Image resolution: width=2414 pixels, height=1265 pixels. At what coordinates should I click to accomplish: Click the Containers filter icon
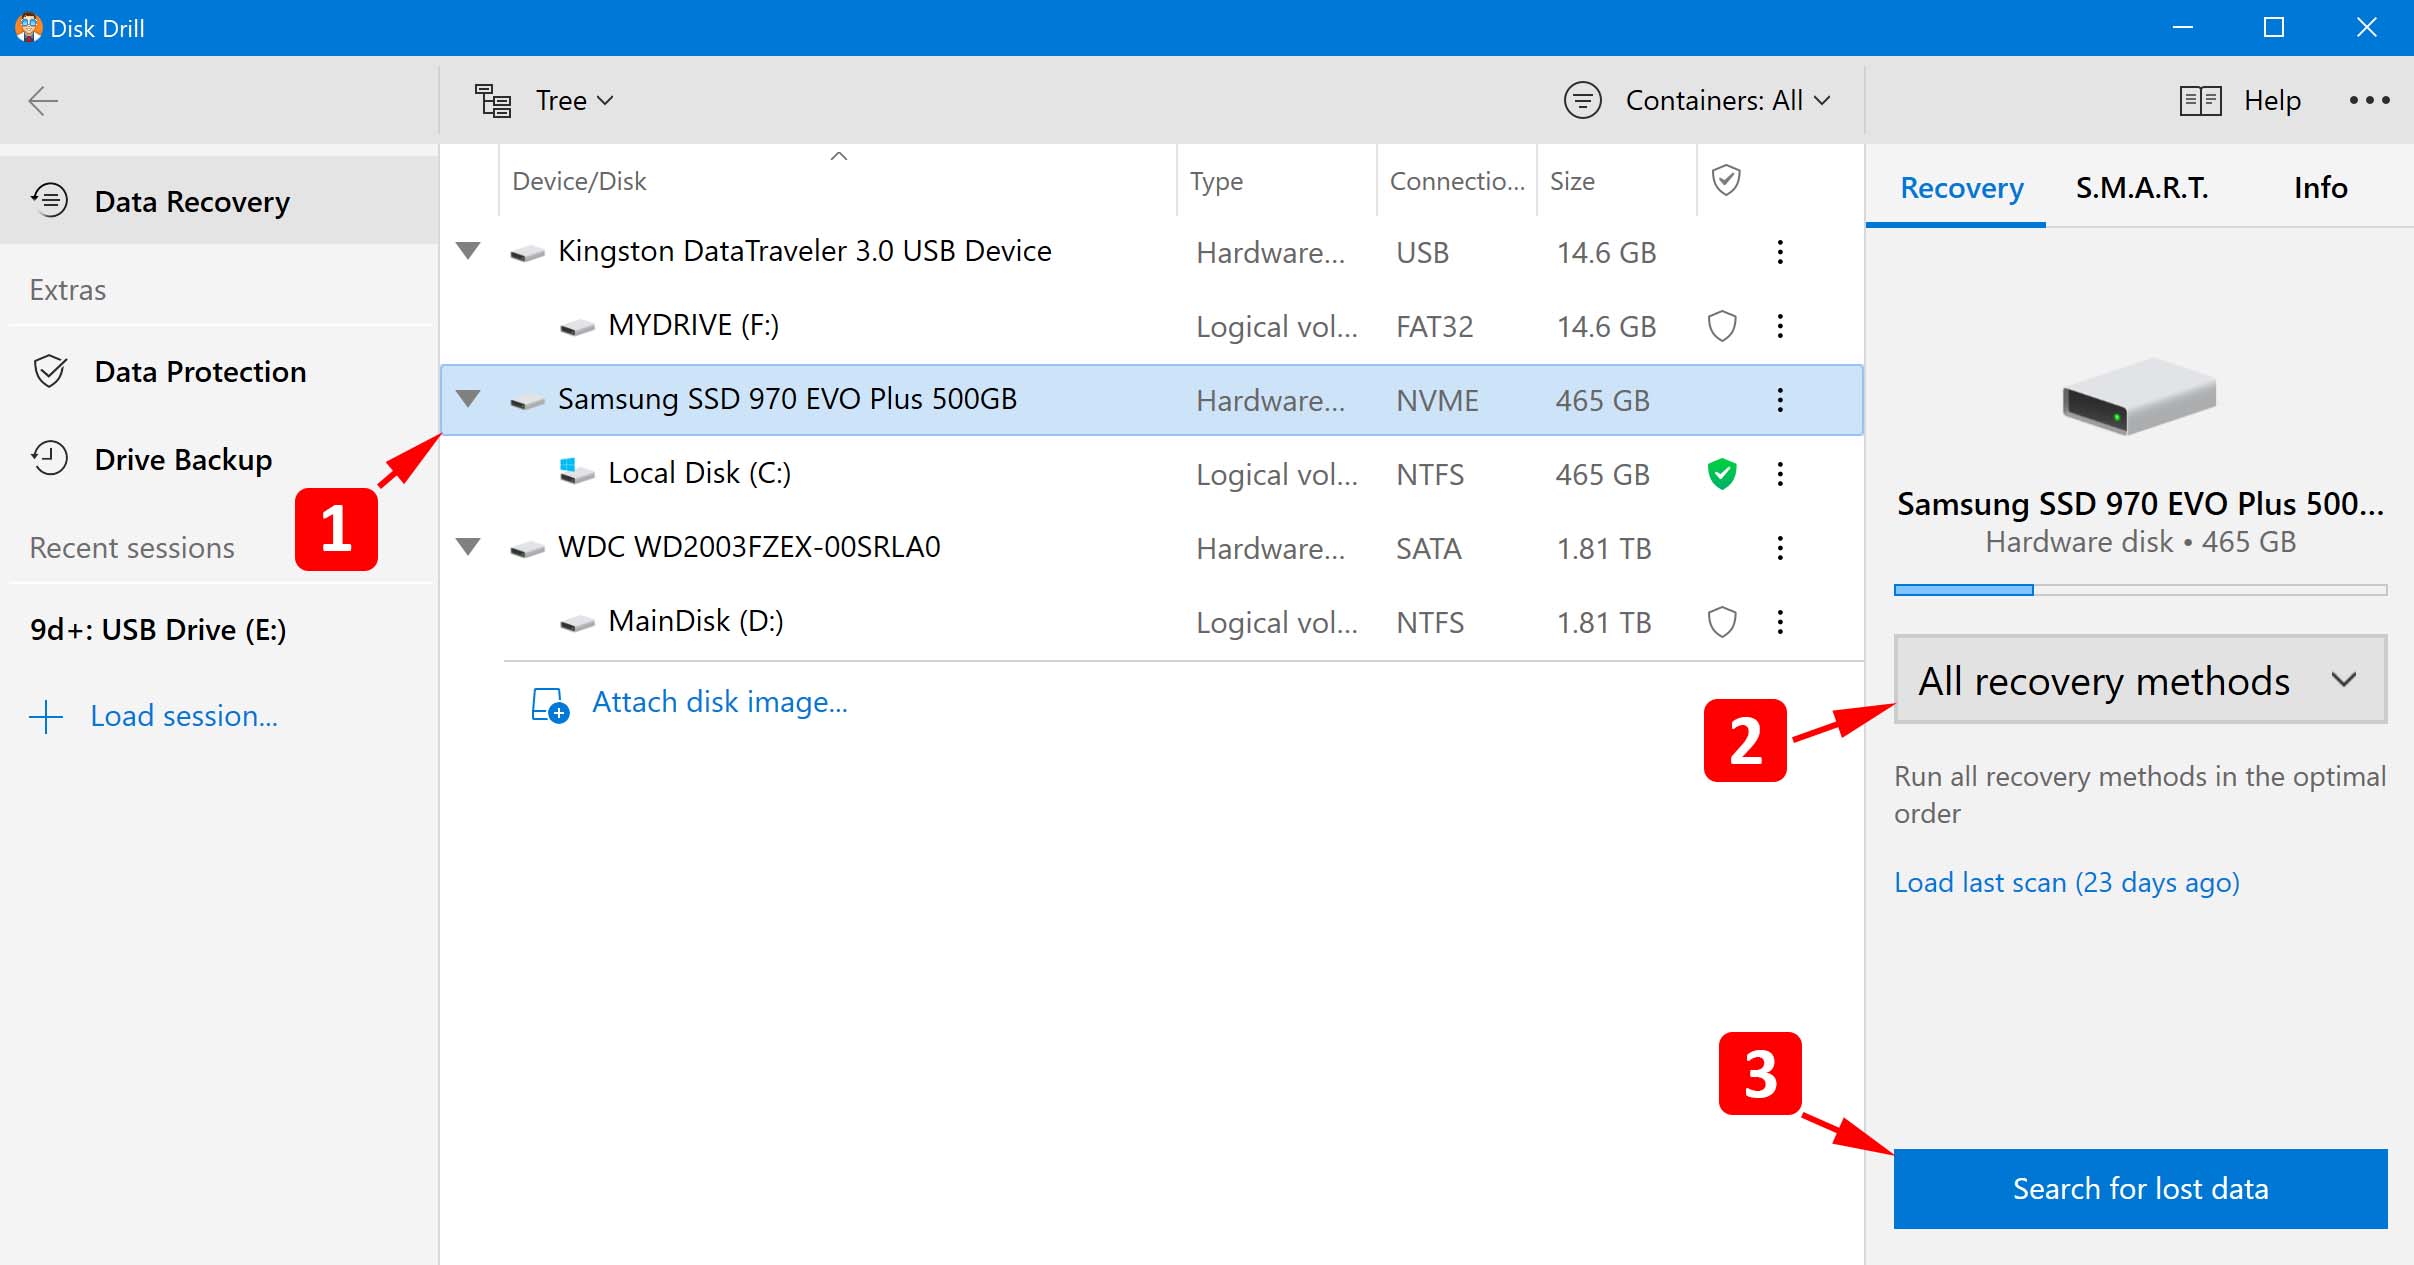tap(1583, 100)
